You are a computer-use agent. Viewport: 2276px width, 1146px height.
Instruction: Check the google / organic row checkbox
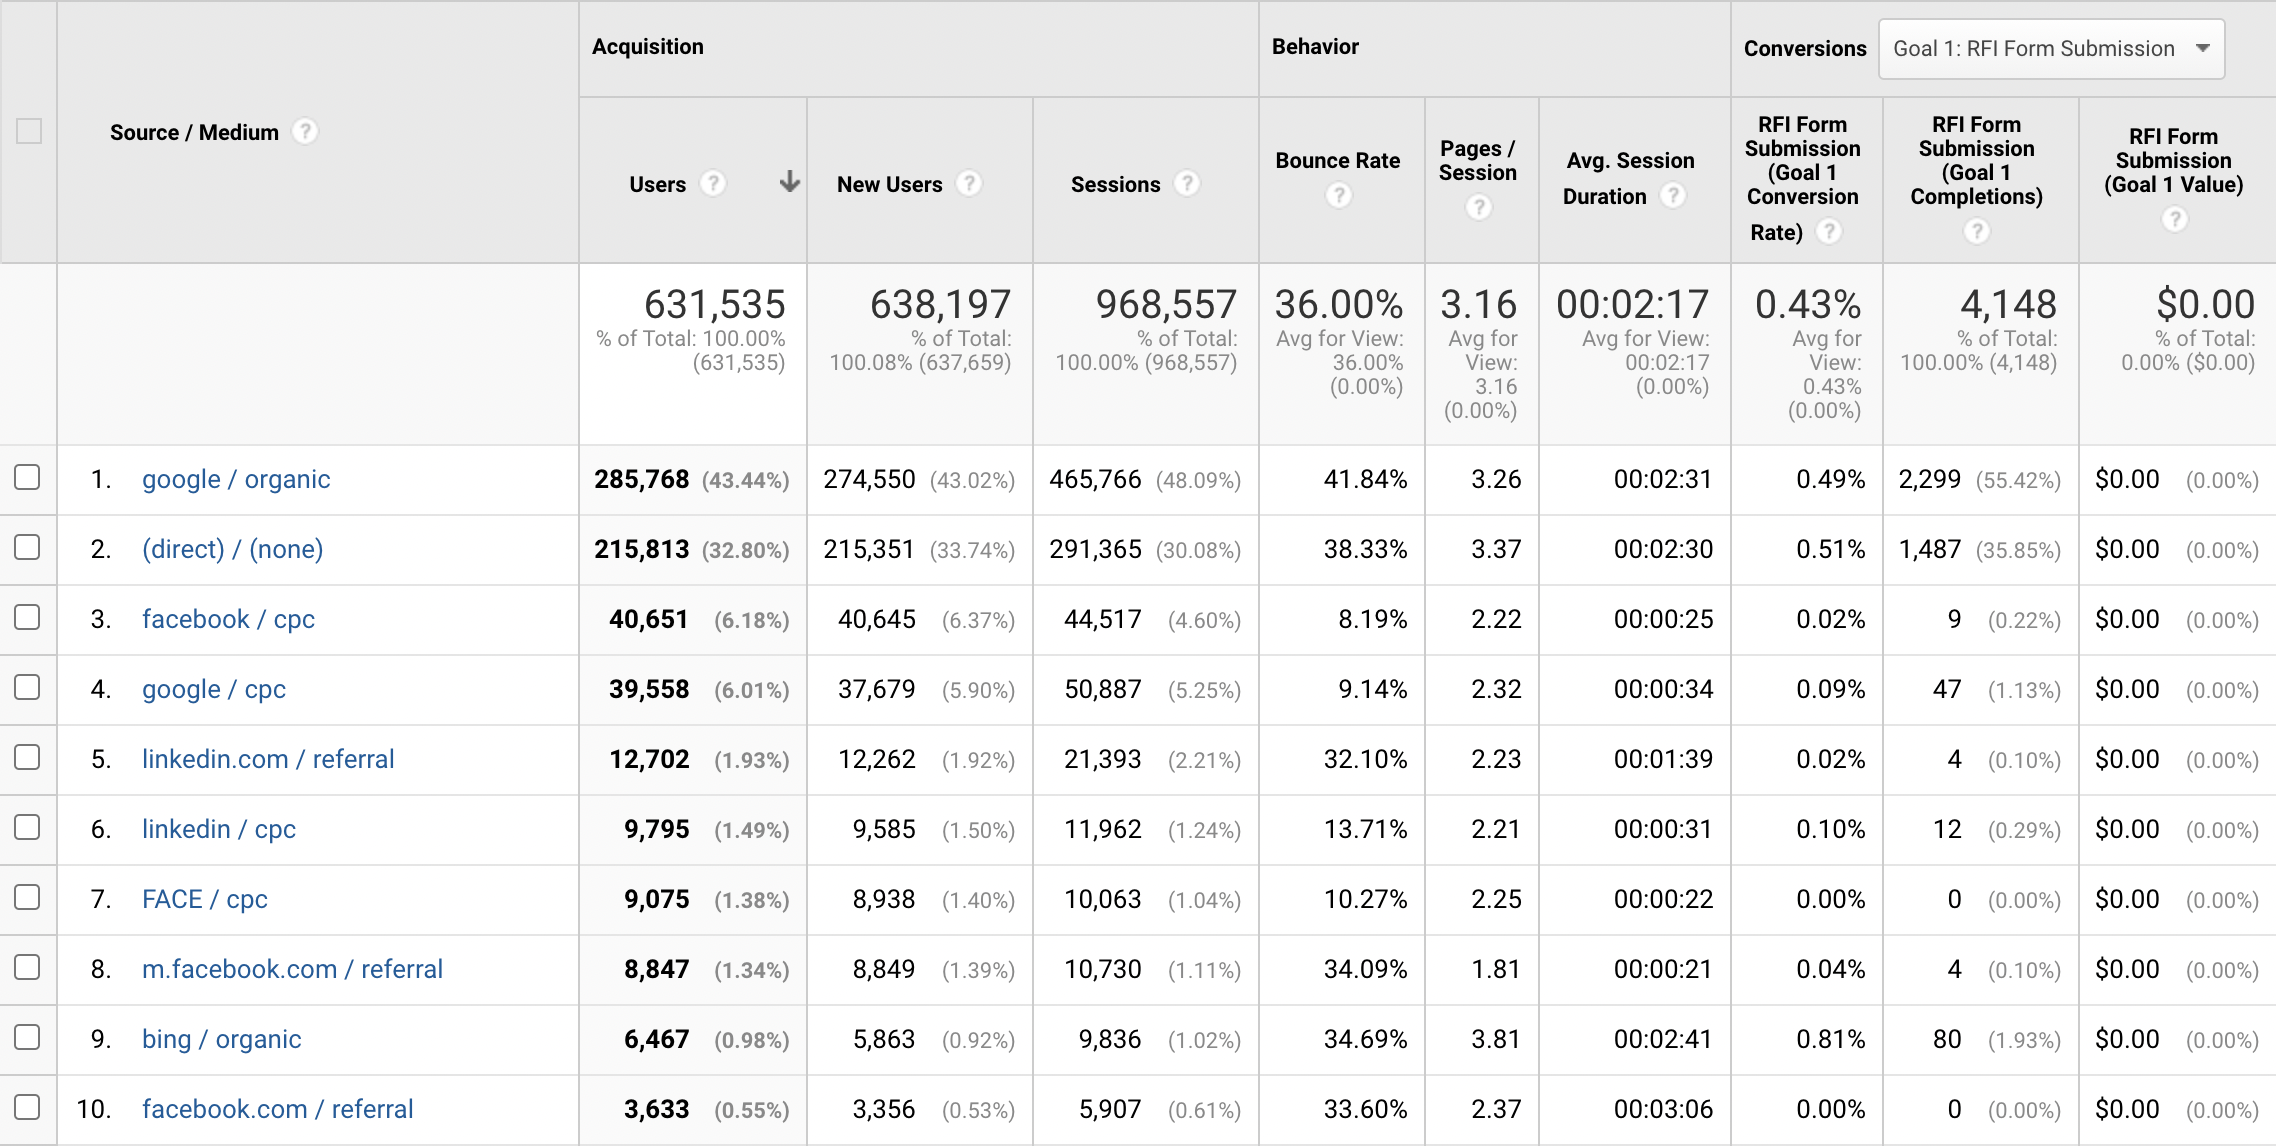pyautogui.click(x=27, y=477)
